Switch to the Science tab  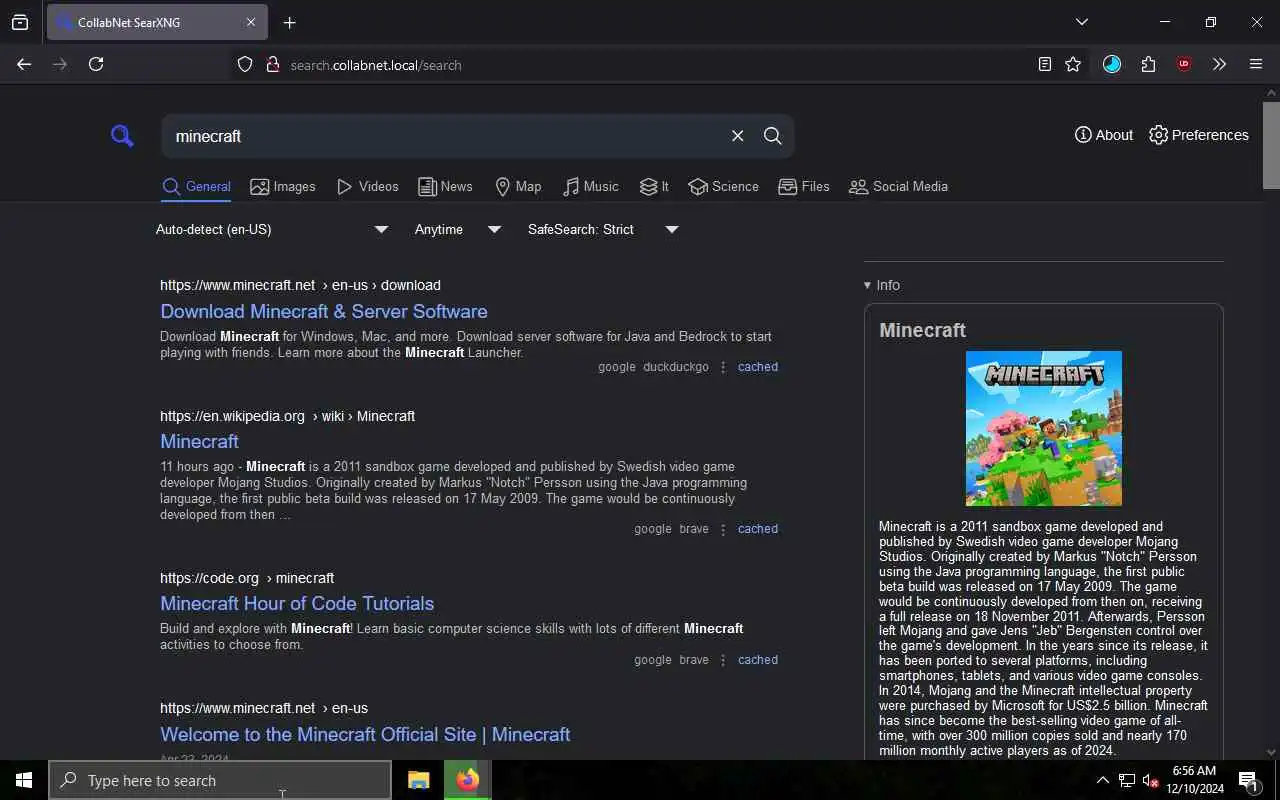tap(724, 187)
